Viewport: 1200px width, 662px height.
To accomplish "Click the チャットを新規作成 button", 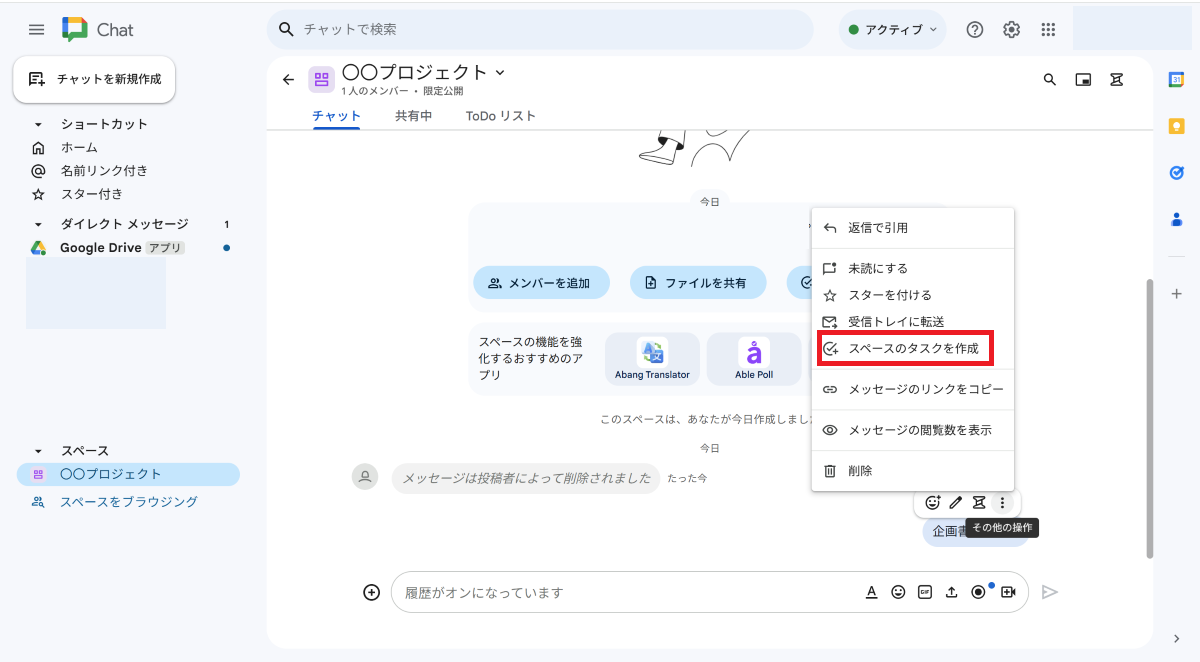I will (x=94, y=79).
